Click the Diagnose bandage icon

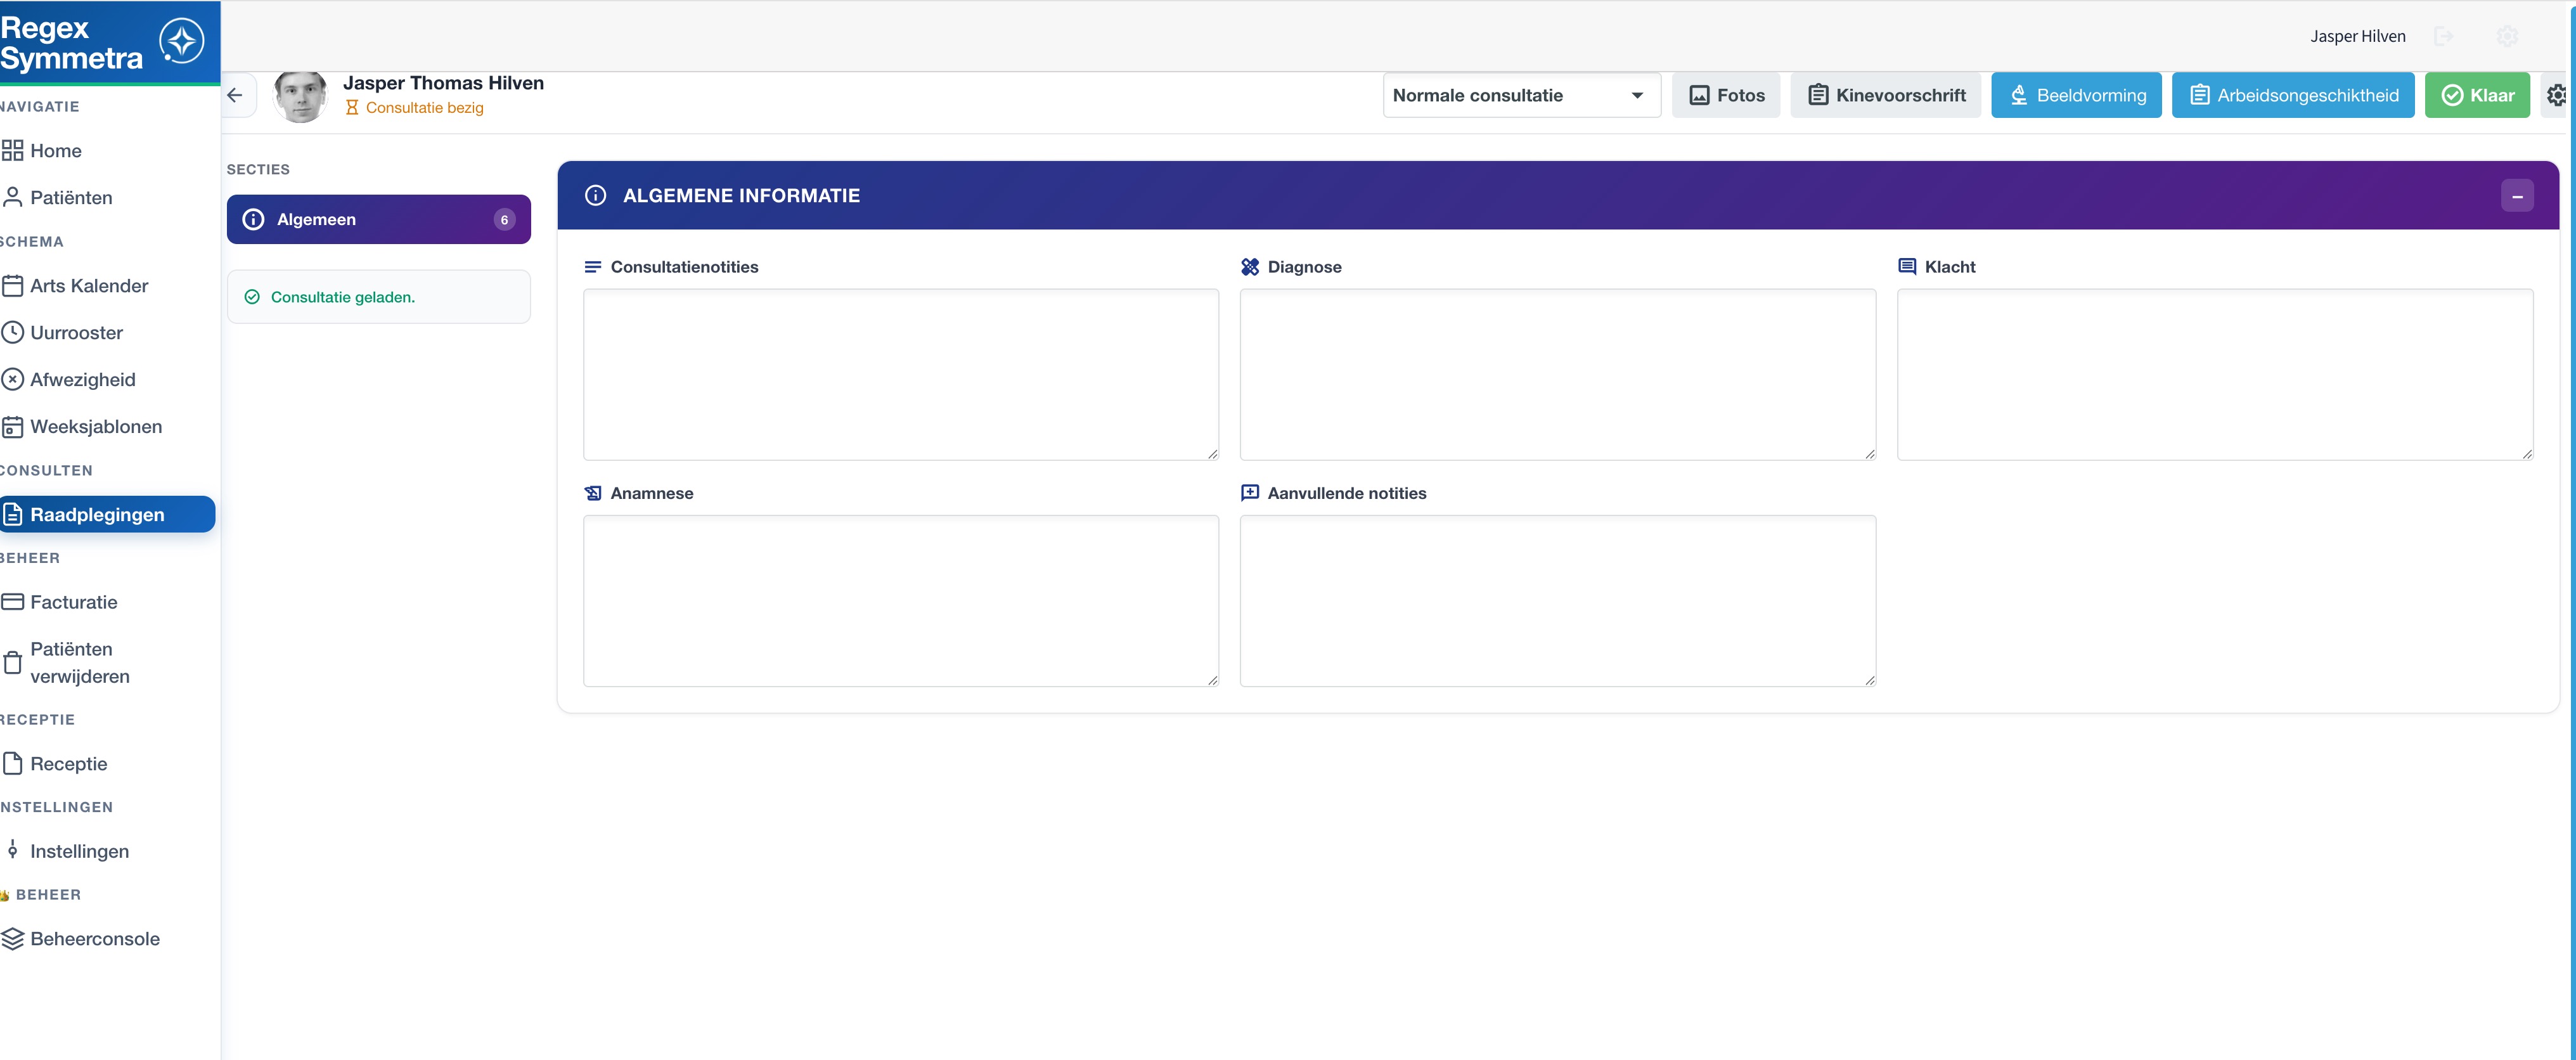pos(1250,267)
